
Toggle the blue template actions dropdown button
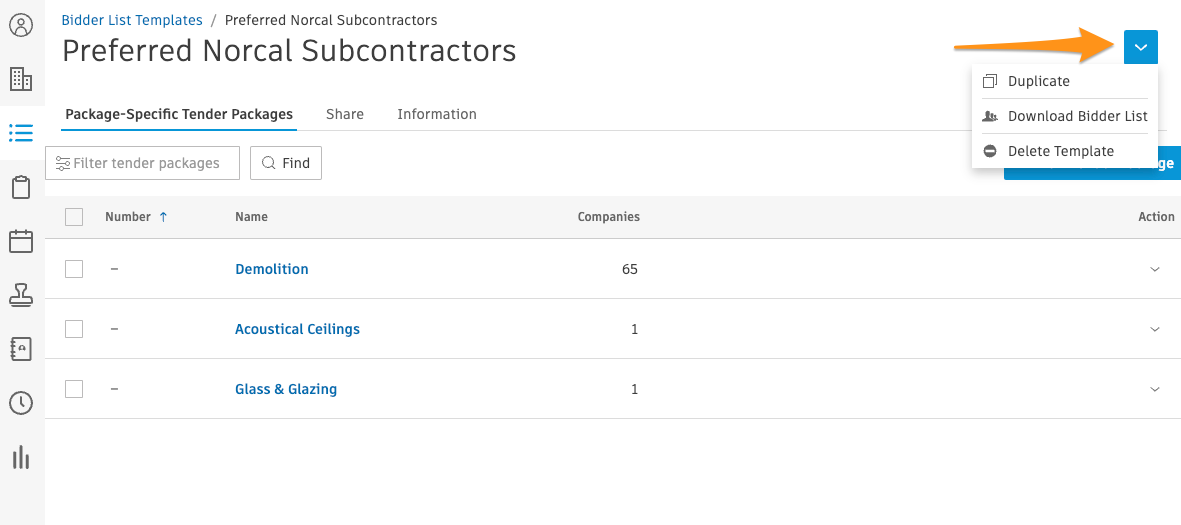[x=1140, y=47]
